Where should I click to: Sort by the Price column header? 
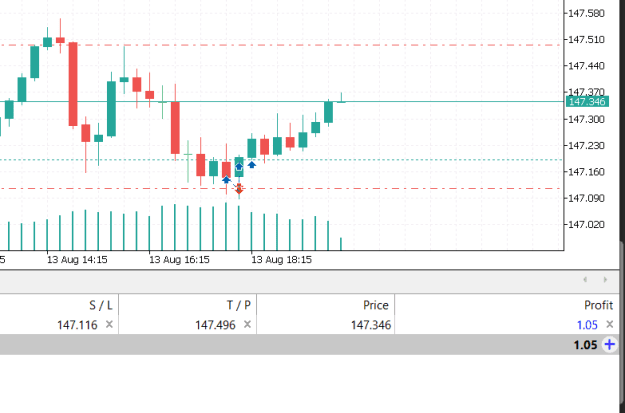(375, 305)
